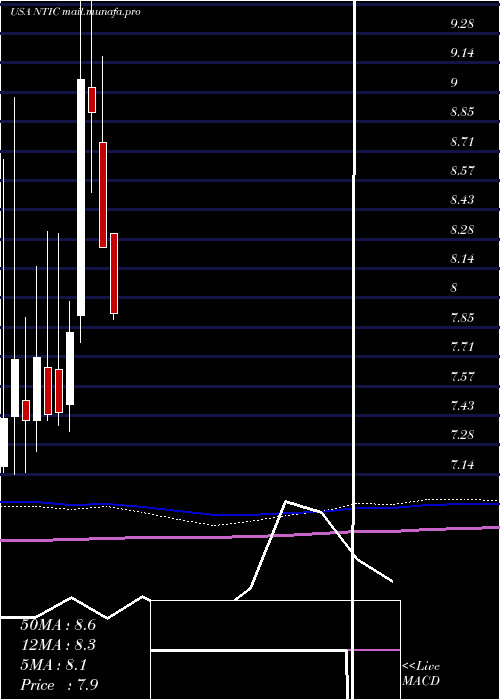This screenshot has width=500, height=700.
Task: Click the 8.28 price axis label
Action: pyautogui.click(x=462, y=230)
